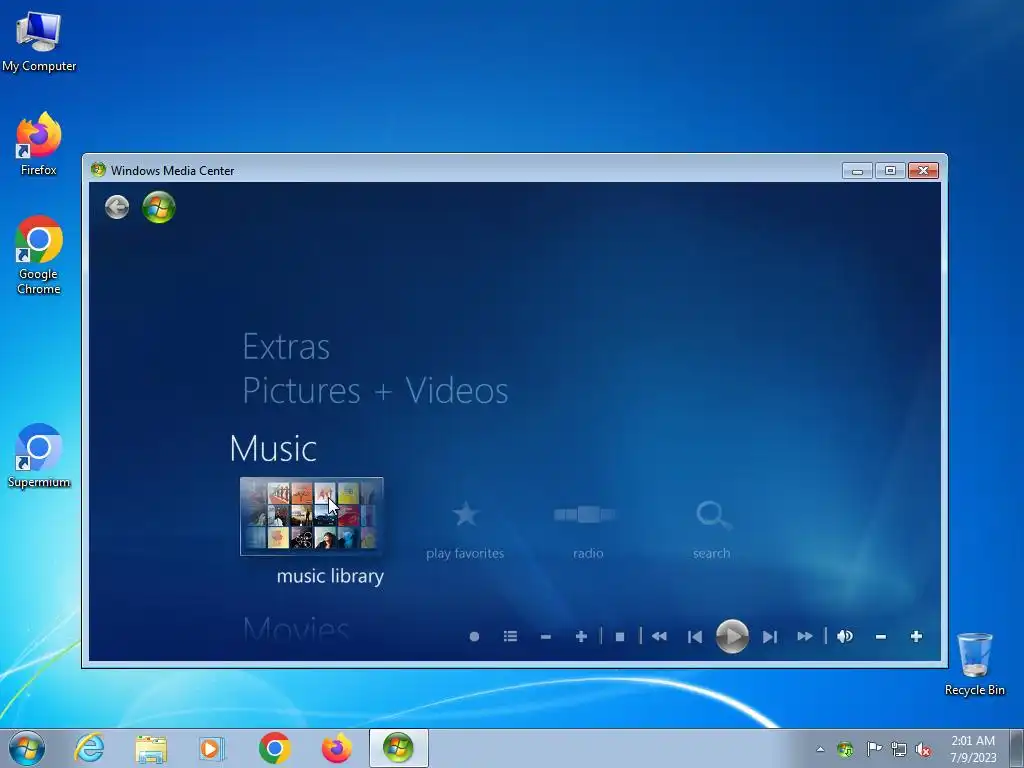Click the muted volume tray icon
Image resolution: width=1024 pixels, height=768 pixels.
923,749
